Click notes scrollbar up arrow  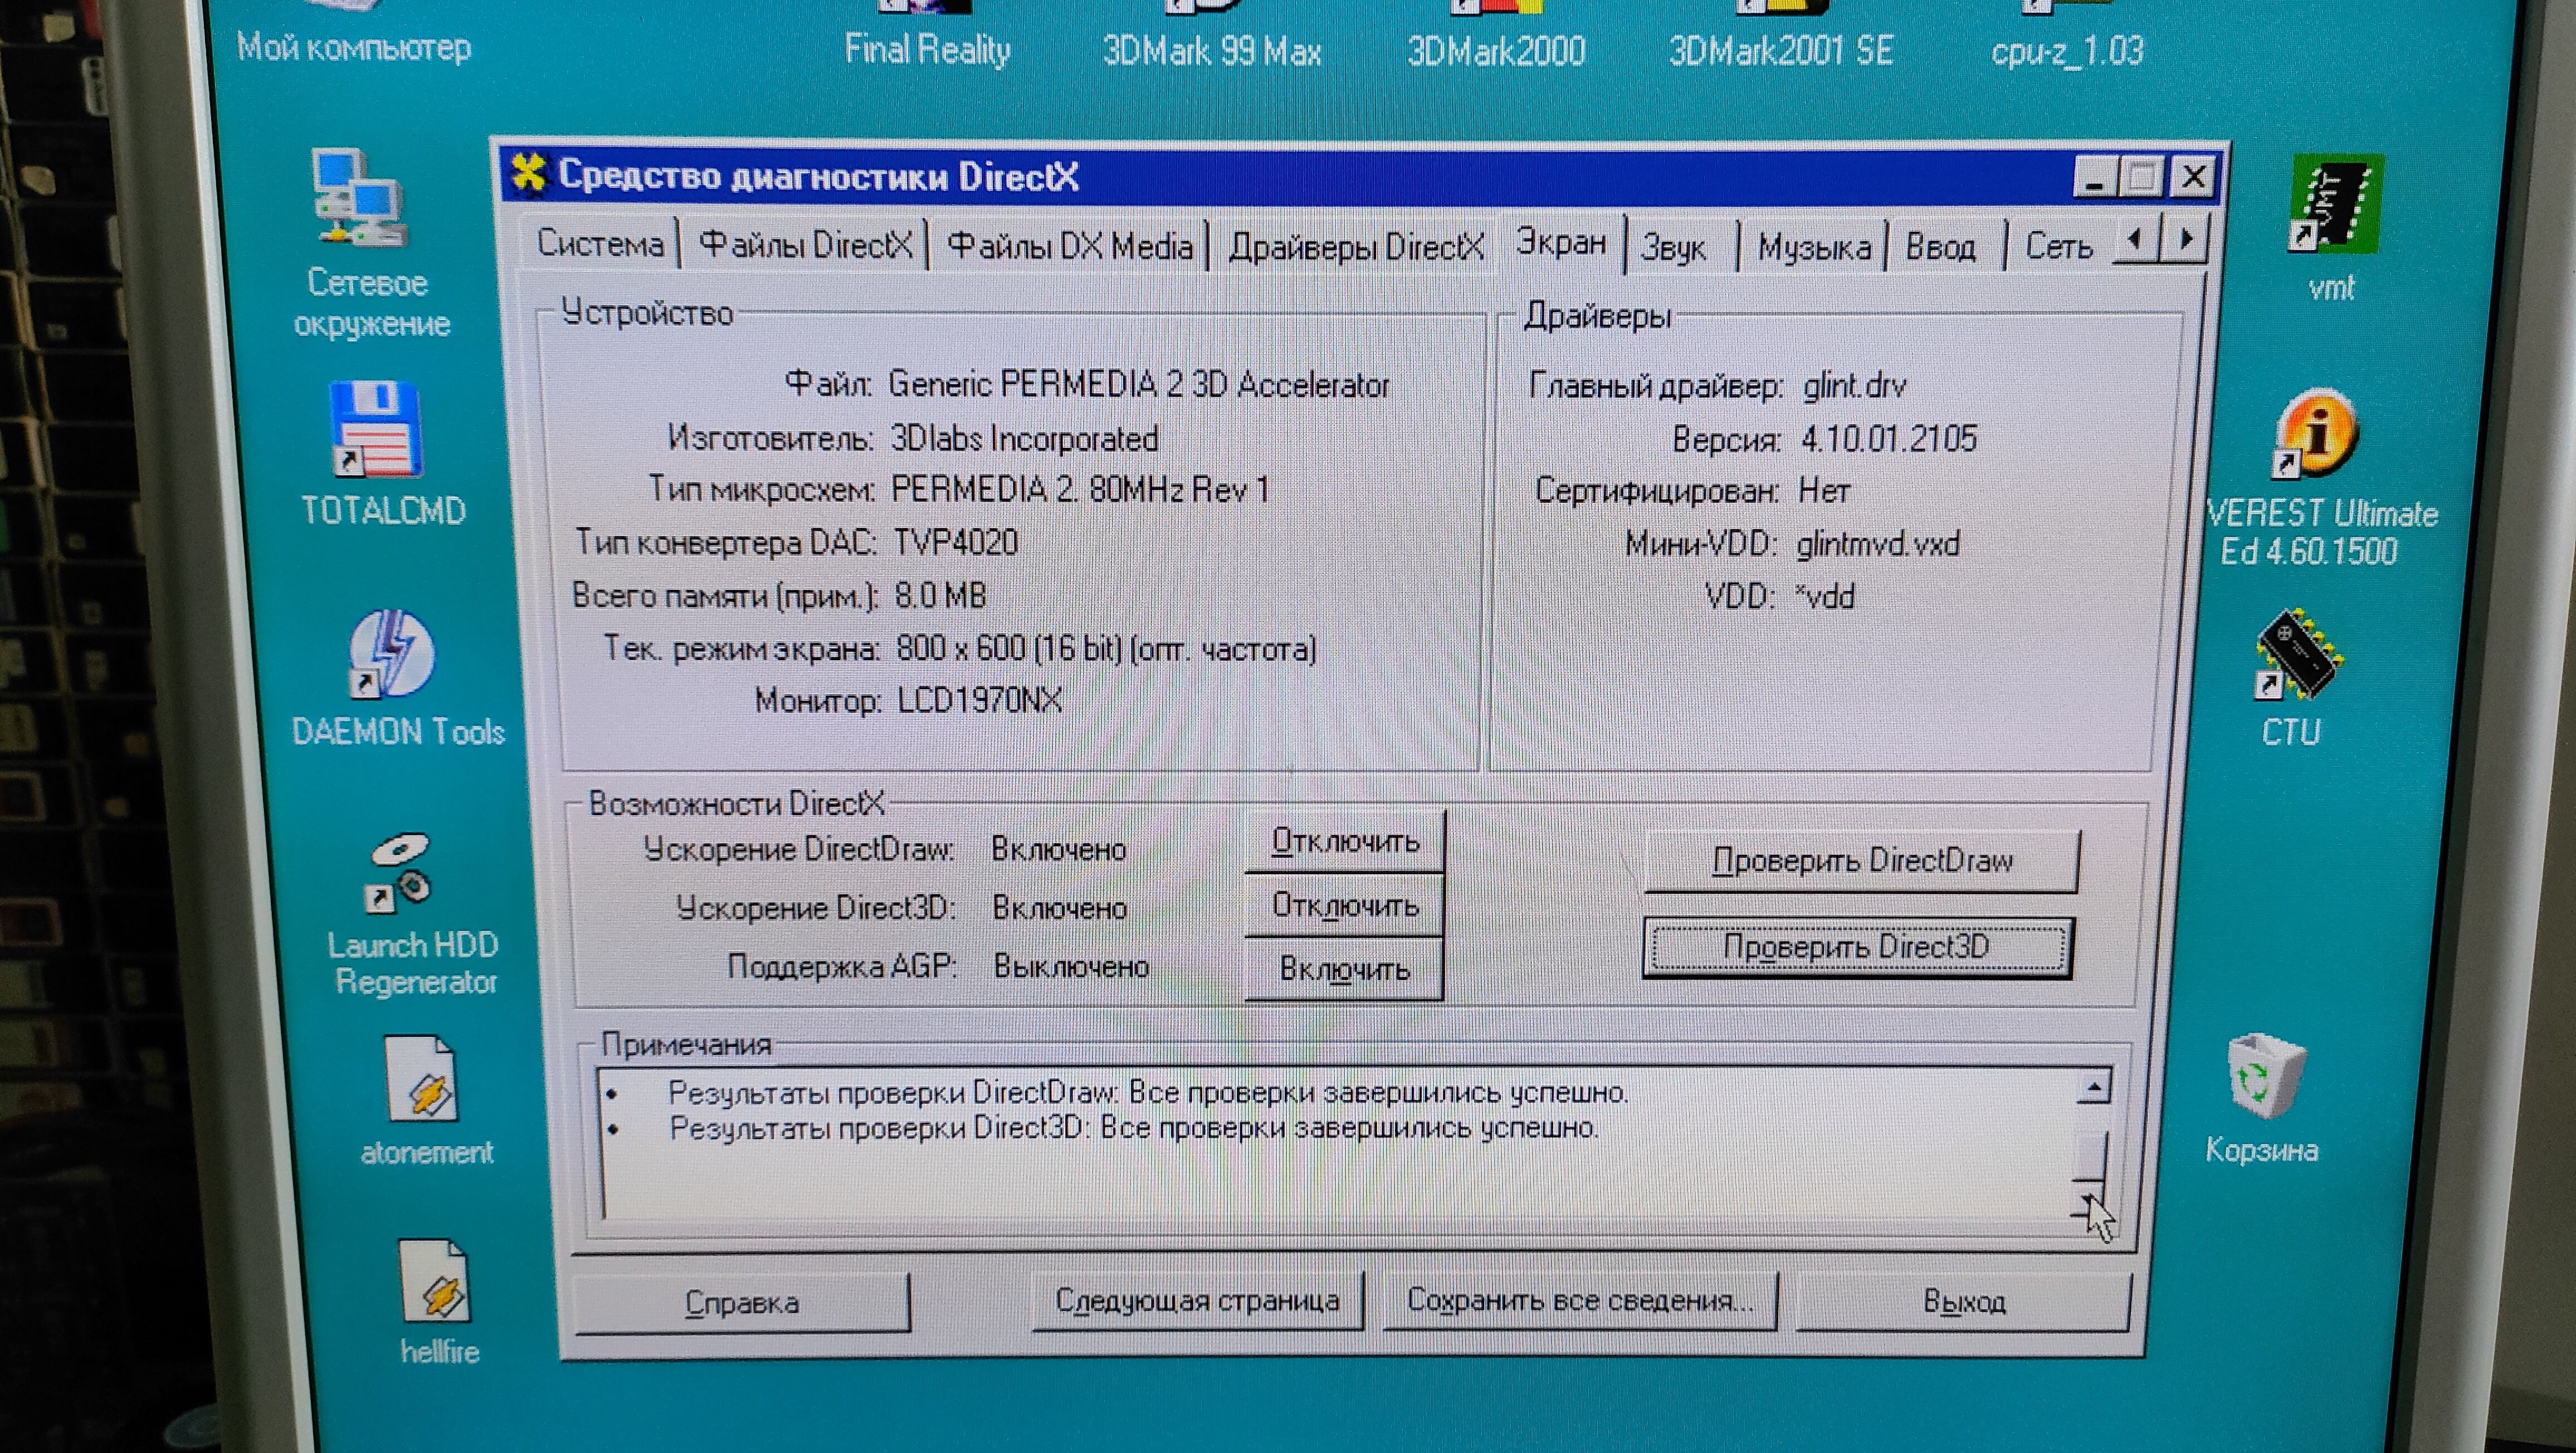pos(2094,1087)
